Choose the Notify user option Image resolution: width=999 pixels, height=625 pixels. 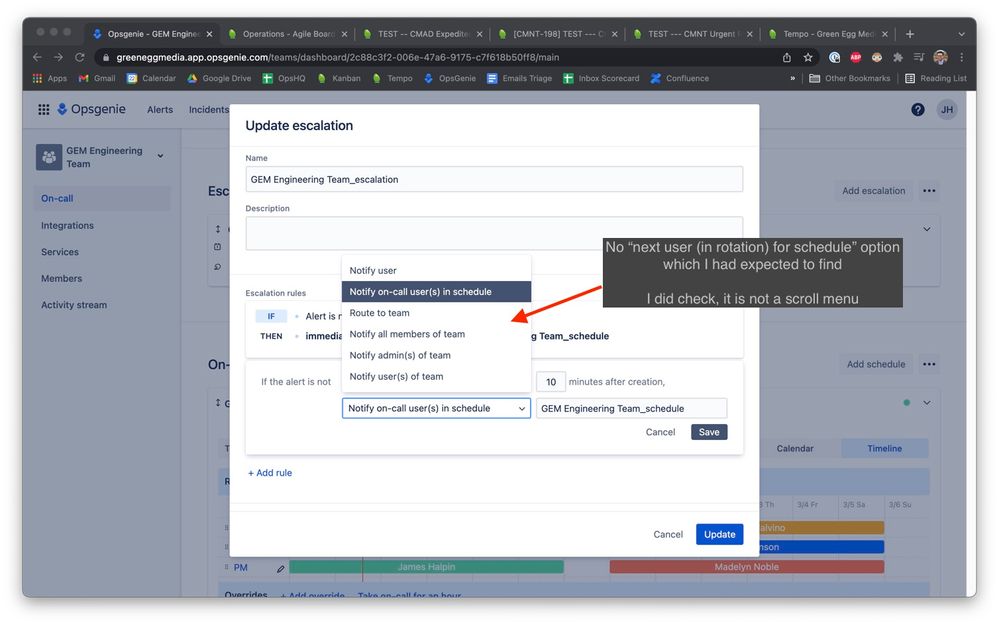(x=436, y=271)
